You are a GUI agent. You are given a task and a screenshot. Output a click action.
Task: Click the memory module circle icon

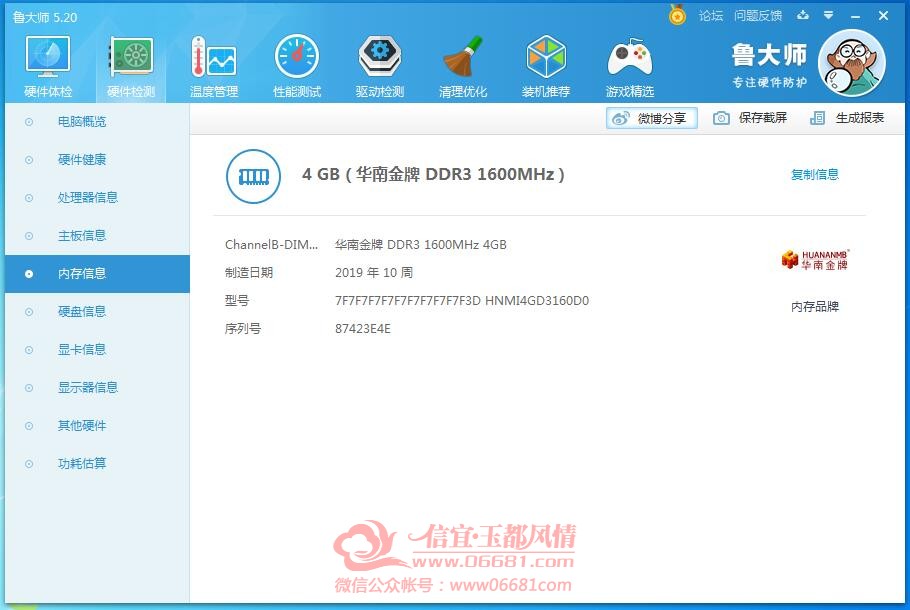pos(253,176)
